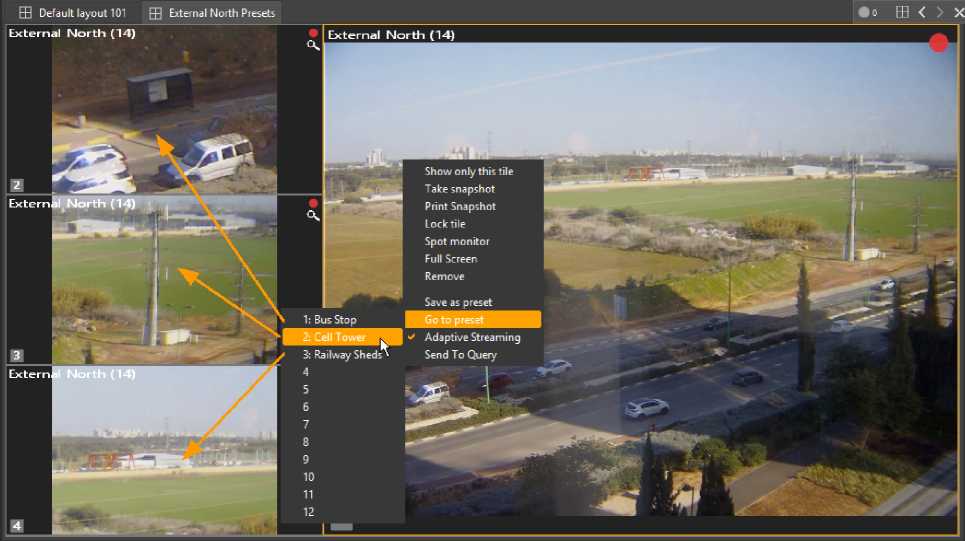The width and height of the screenshot is (965, 541).
Task: Open the External North Presets tab
Action: tap(213, 13)
